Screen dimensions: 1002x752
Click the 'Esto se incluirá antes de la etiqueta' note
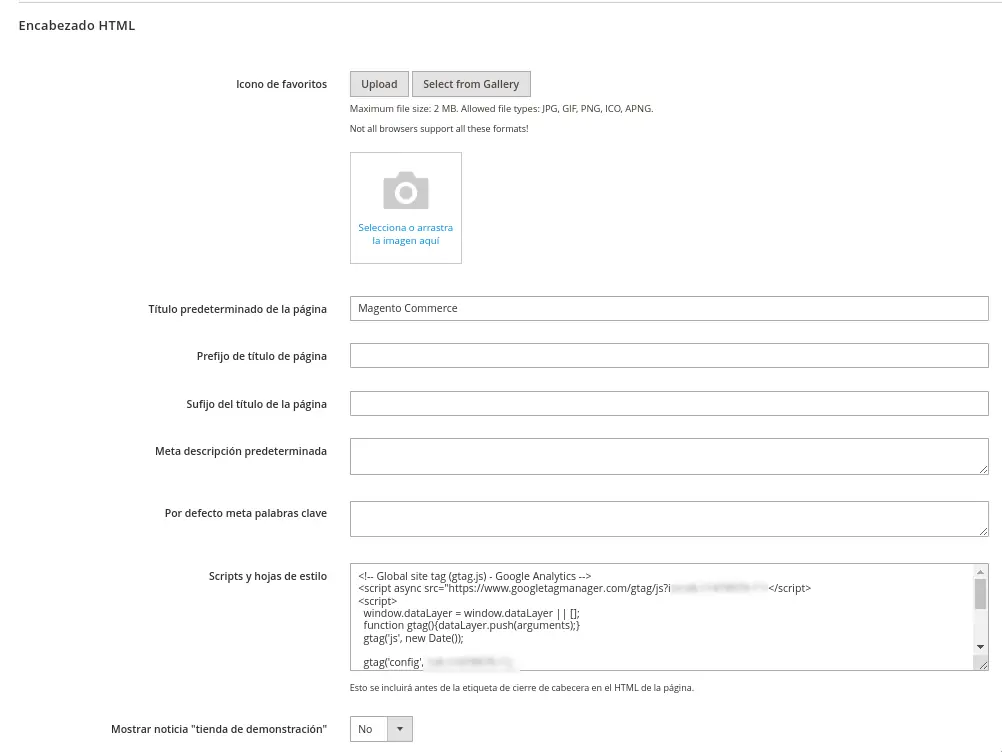pyautogui.click(x=521, y=687)
